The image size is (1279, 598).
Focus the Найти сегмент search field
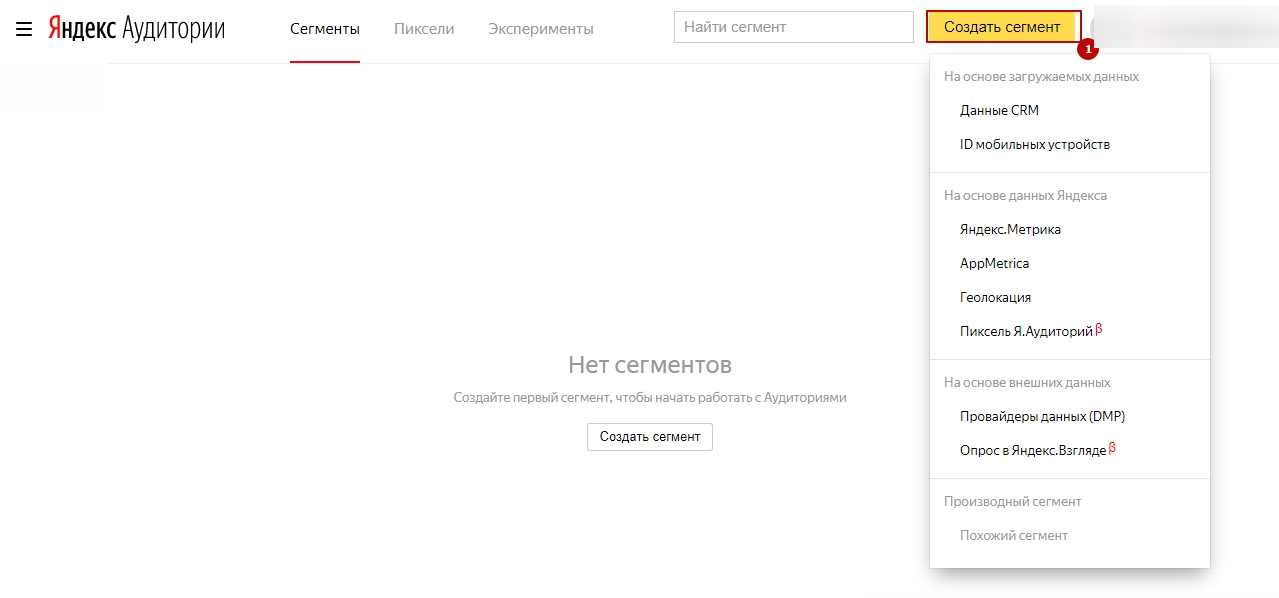pyautogui.click(x=794, y=27)
